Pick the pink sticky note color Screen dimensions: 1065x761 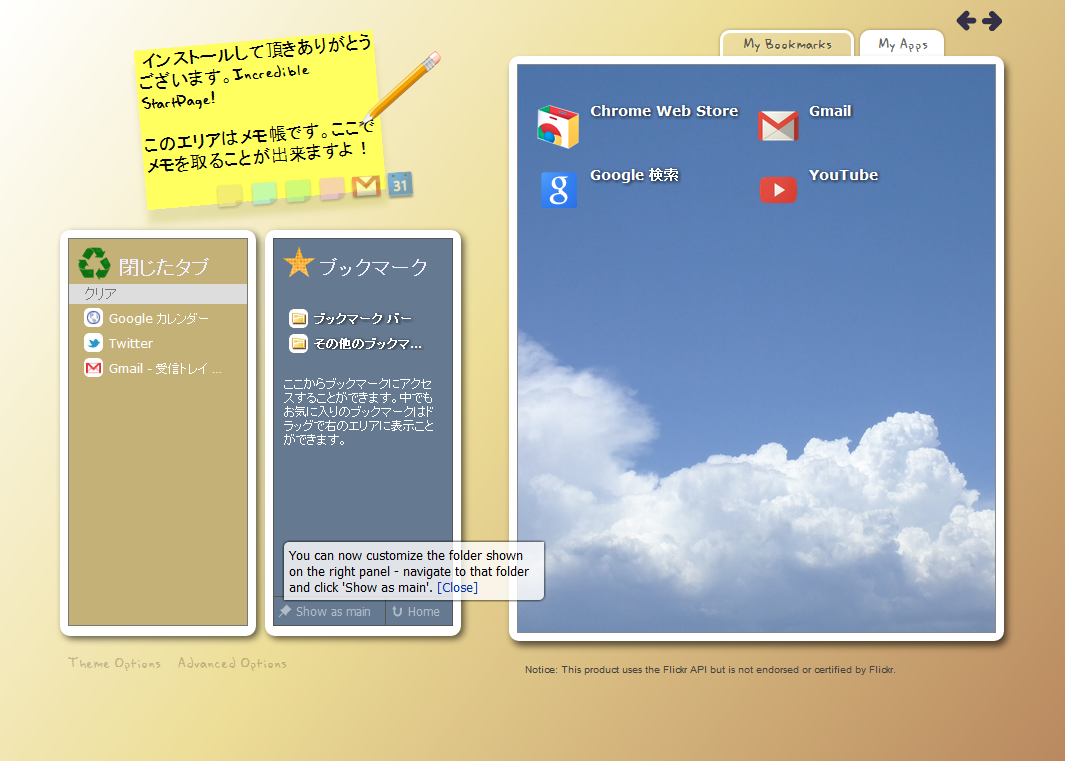tap(331, 188)
